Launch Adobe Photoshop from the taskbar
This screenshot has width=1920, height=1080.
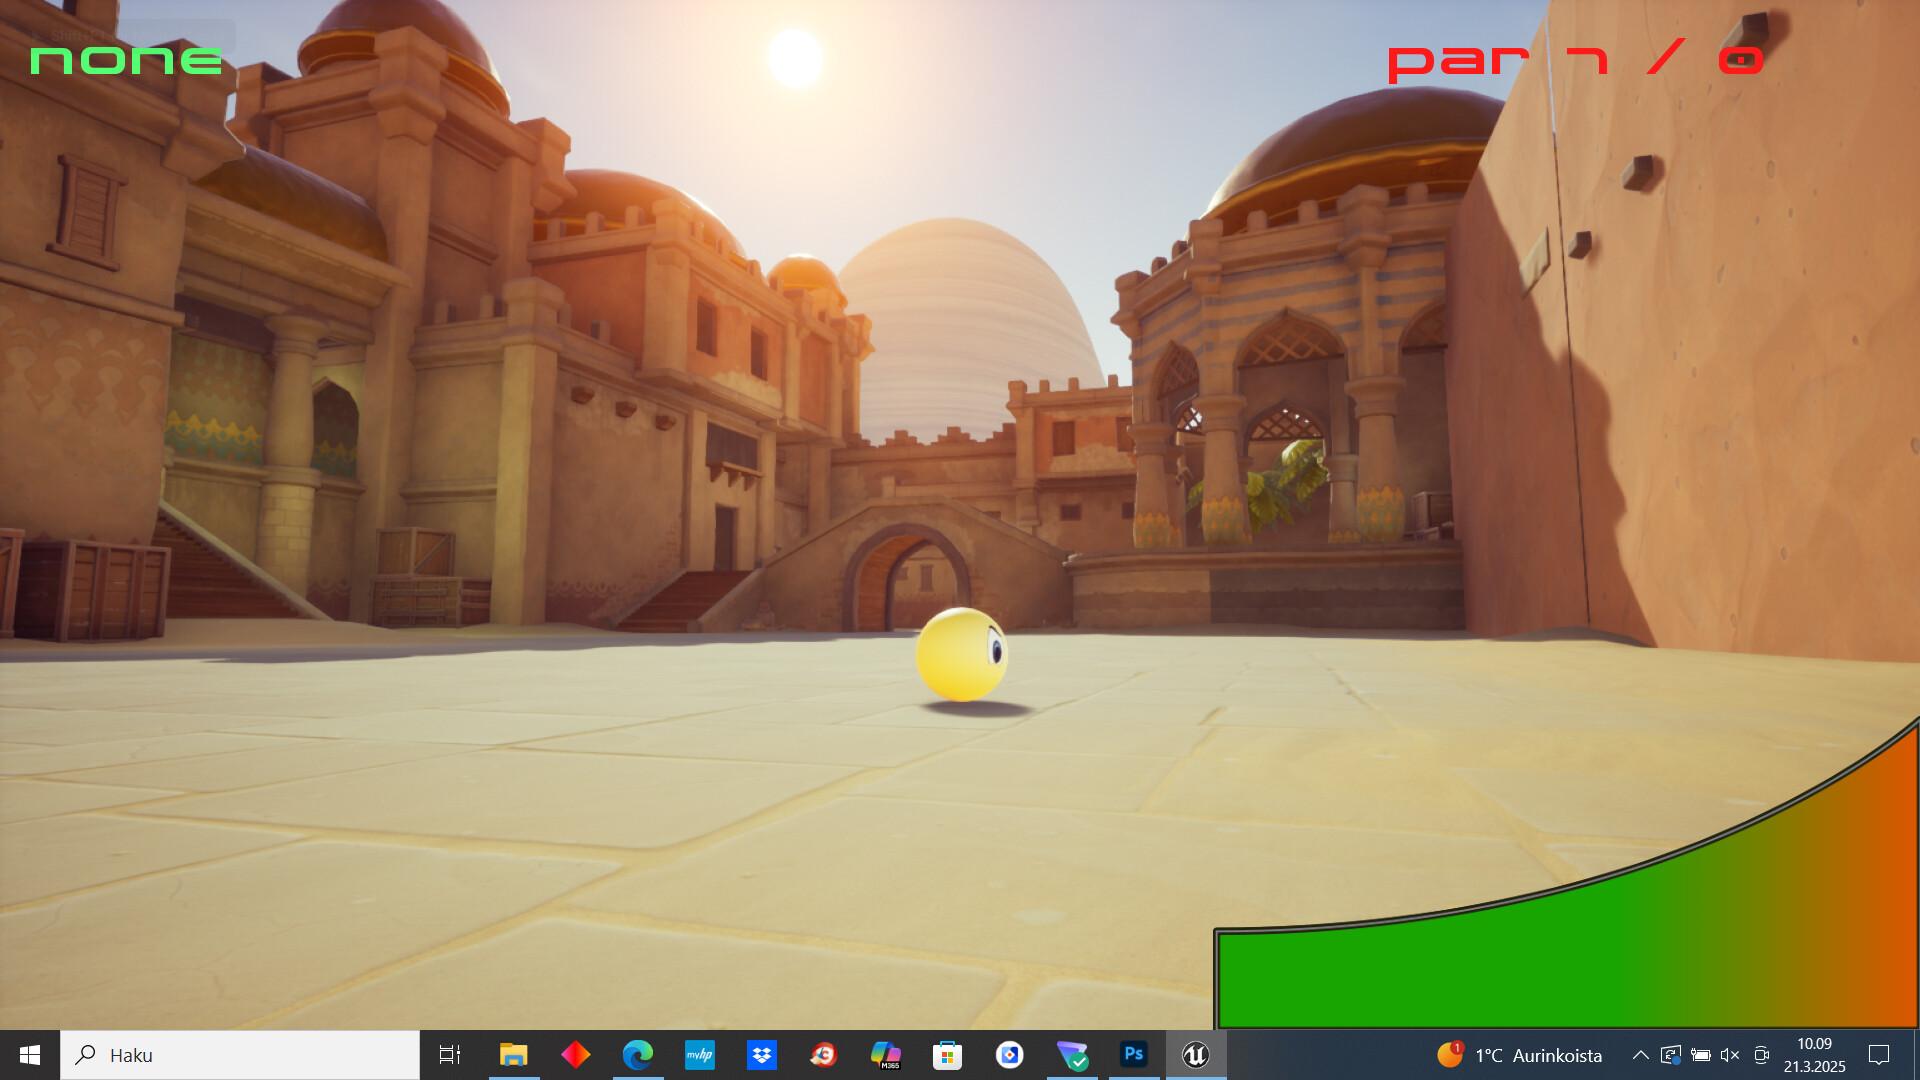click(x=1133, y=1055)
